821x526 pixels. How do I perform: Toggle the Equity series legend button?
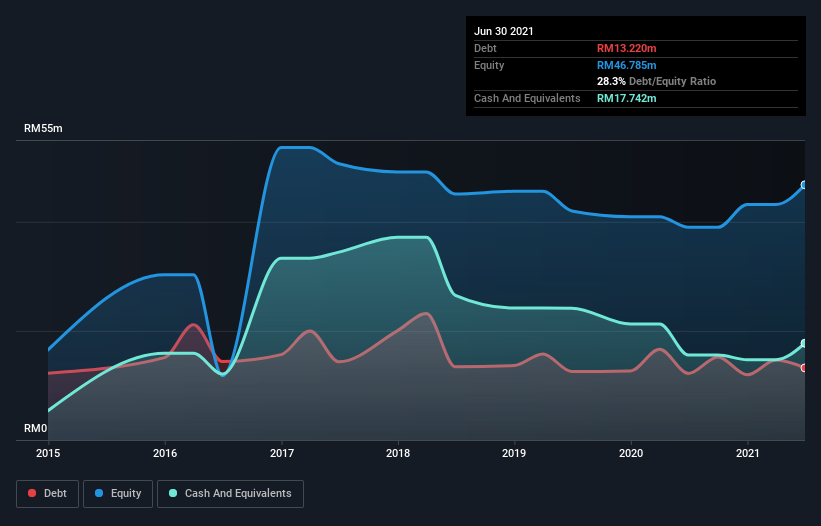[x=118, y=494]
